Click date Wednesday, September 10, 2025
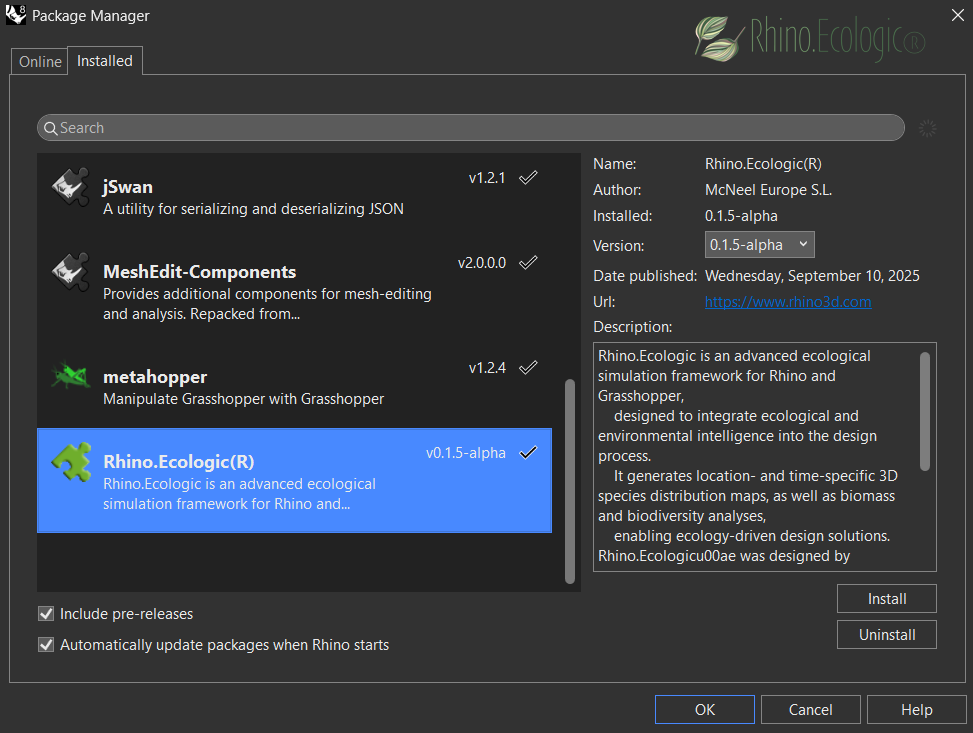Viewport: 973px width, 733px height. 812,276
